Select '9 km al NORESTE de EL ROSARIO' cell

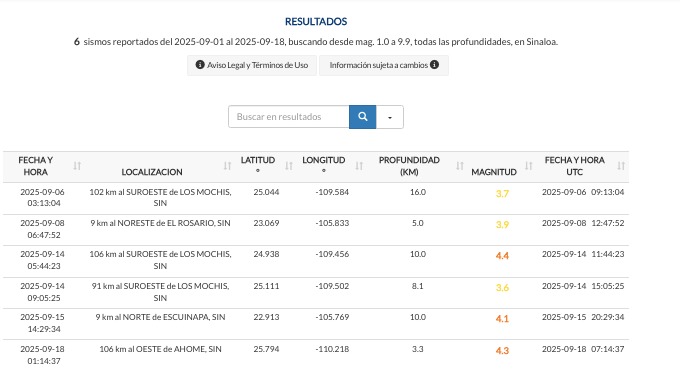point(160,223)
